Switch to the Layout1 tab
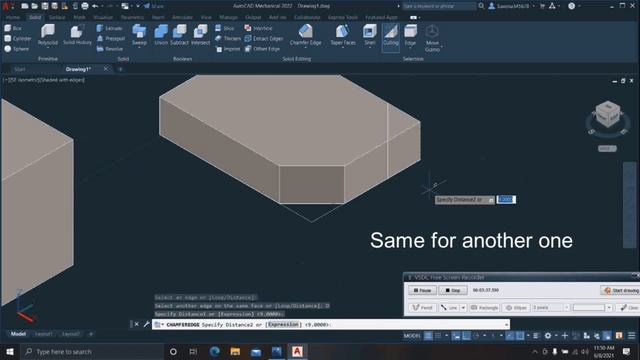The width and height of the screenshot is (640, 360). tap(44, 334)
